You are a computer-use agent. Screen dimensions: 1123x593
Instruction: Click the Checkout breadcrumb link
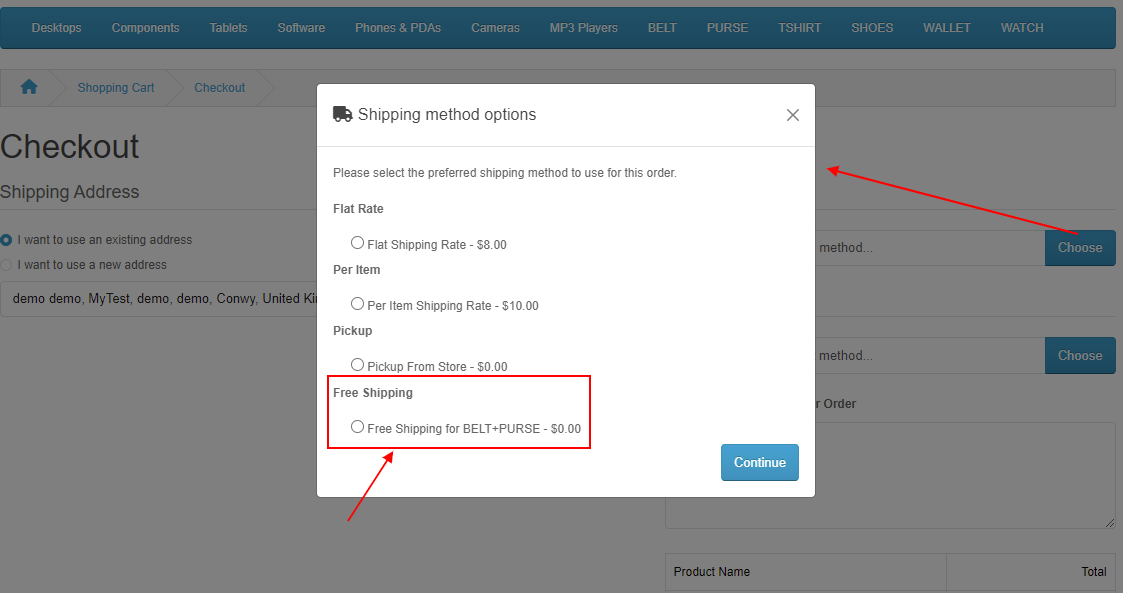tap(219, 87)
